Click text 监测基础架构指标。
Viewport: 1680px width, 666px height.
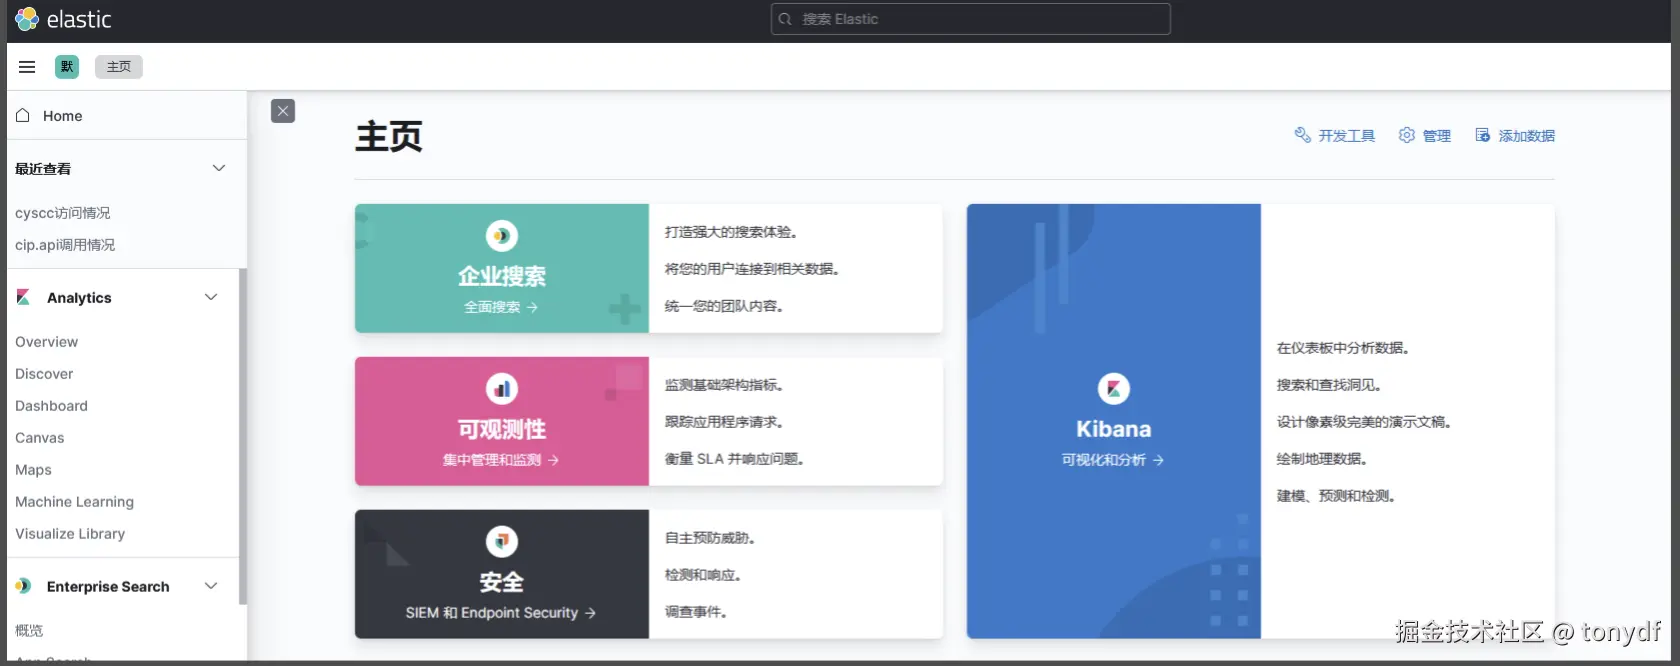(x=724, y=385)
